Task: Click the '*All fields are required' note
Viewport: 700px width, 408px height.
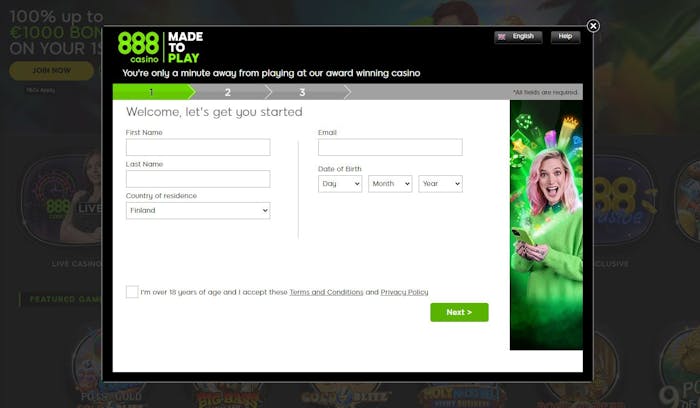Action: click(x=545, y=92)
